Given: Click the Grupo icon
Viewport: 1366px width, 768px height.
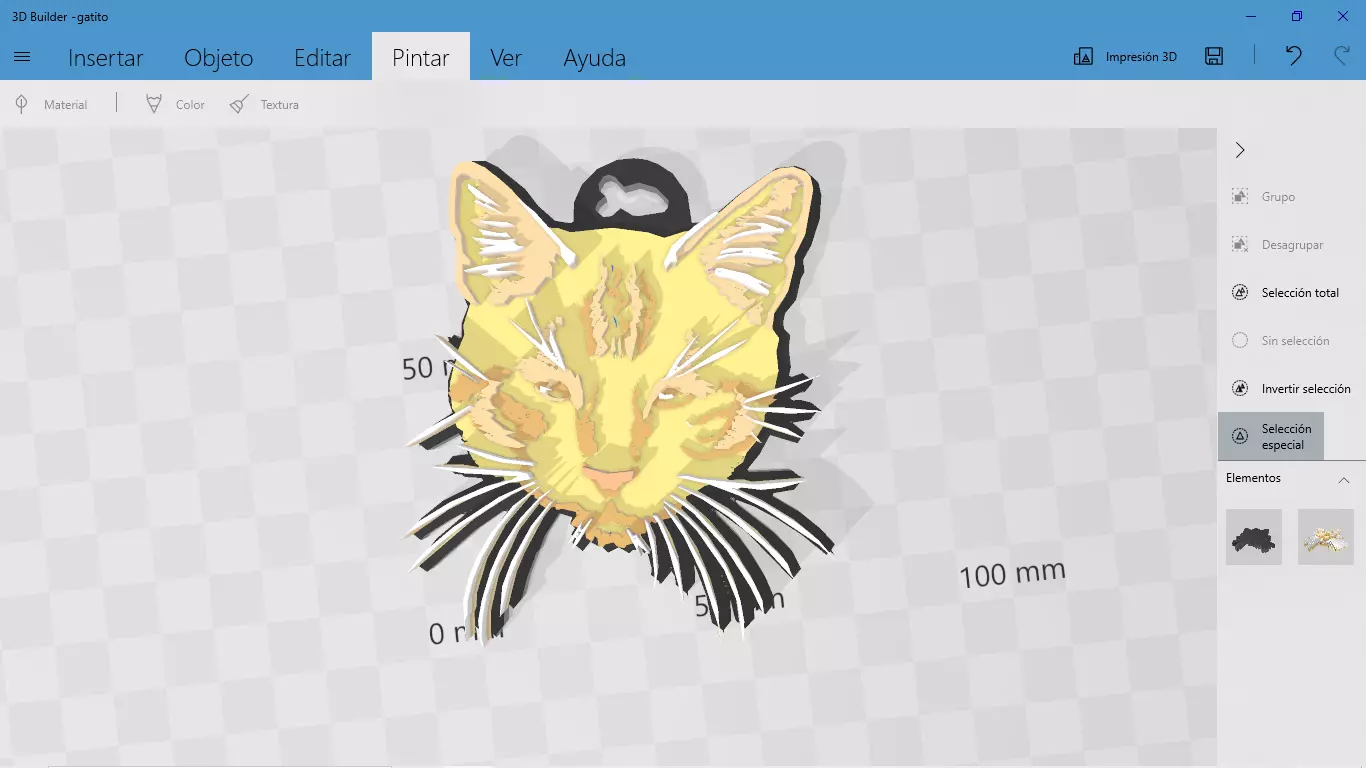Looking at the screenshot, I should [1240, 197].
